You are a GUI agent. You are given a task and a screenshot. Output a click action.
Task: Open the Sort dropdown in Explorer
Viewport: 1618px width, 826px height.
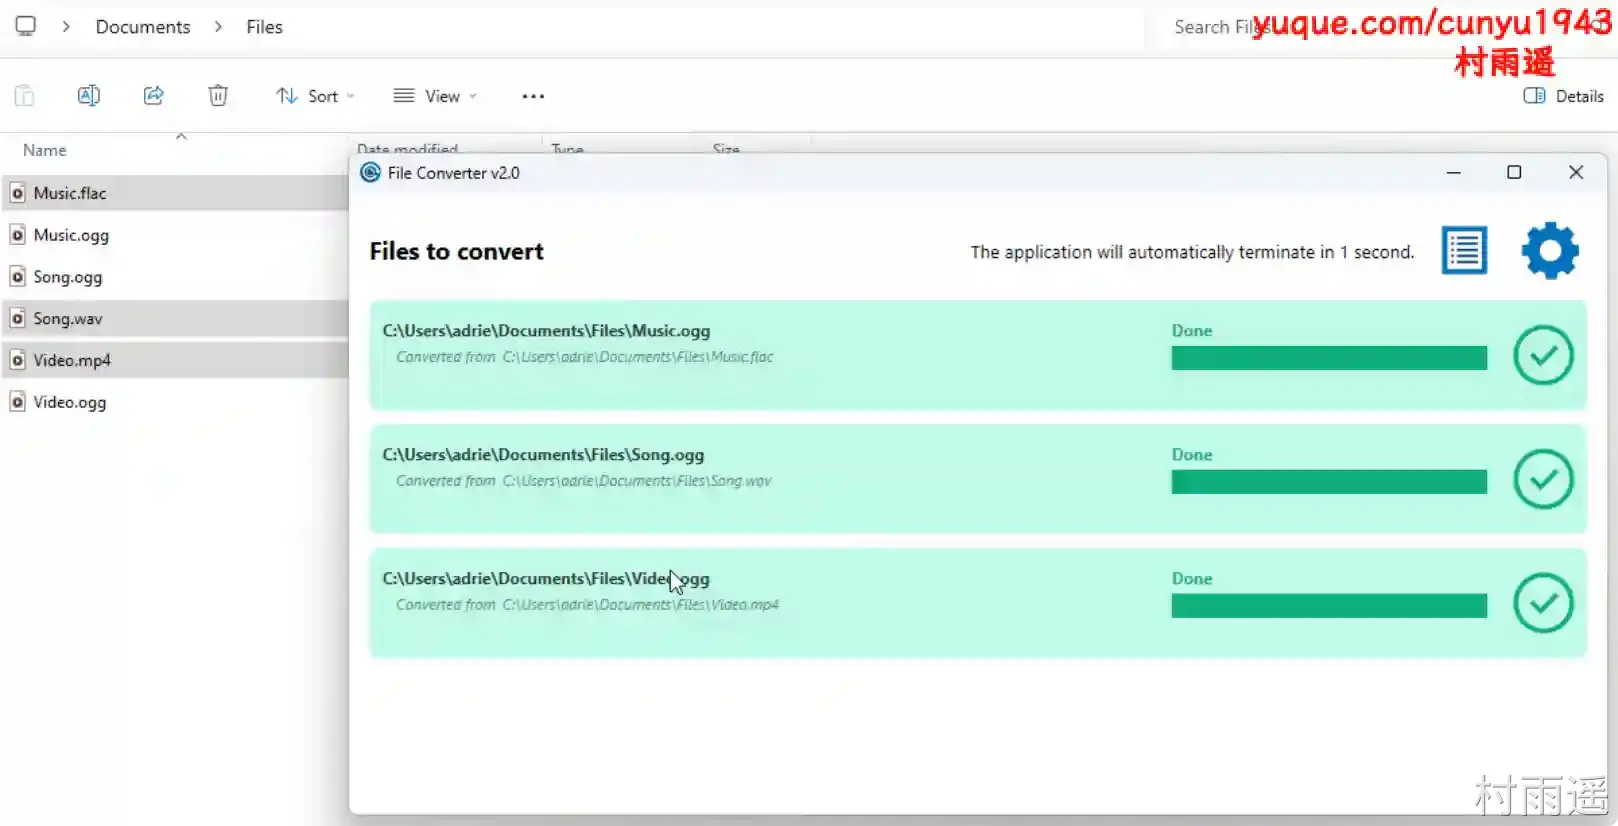coord(315,96)
